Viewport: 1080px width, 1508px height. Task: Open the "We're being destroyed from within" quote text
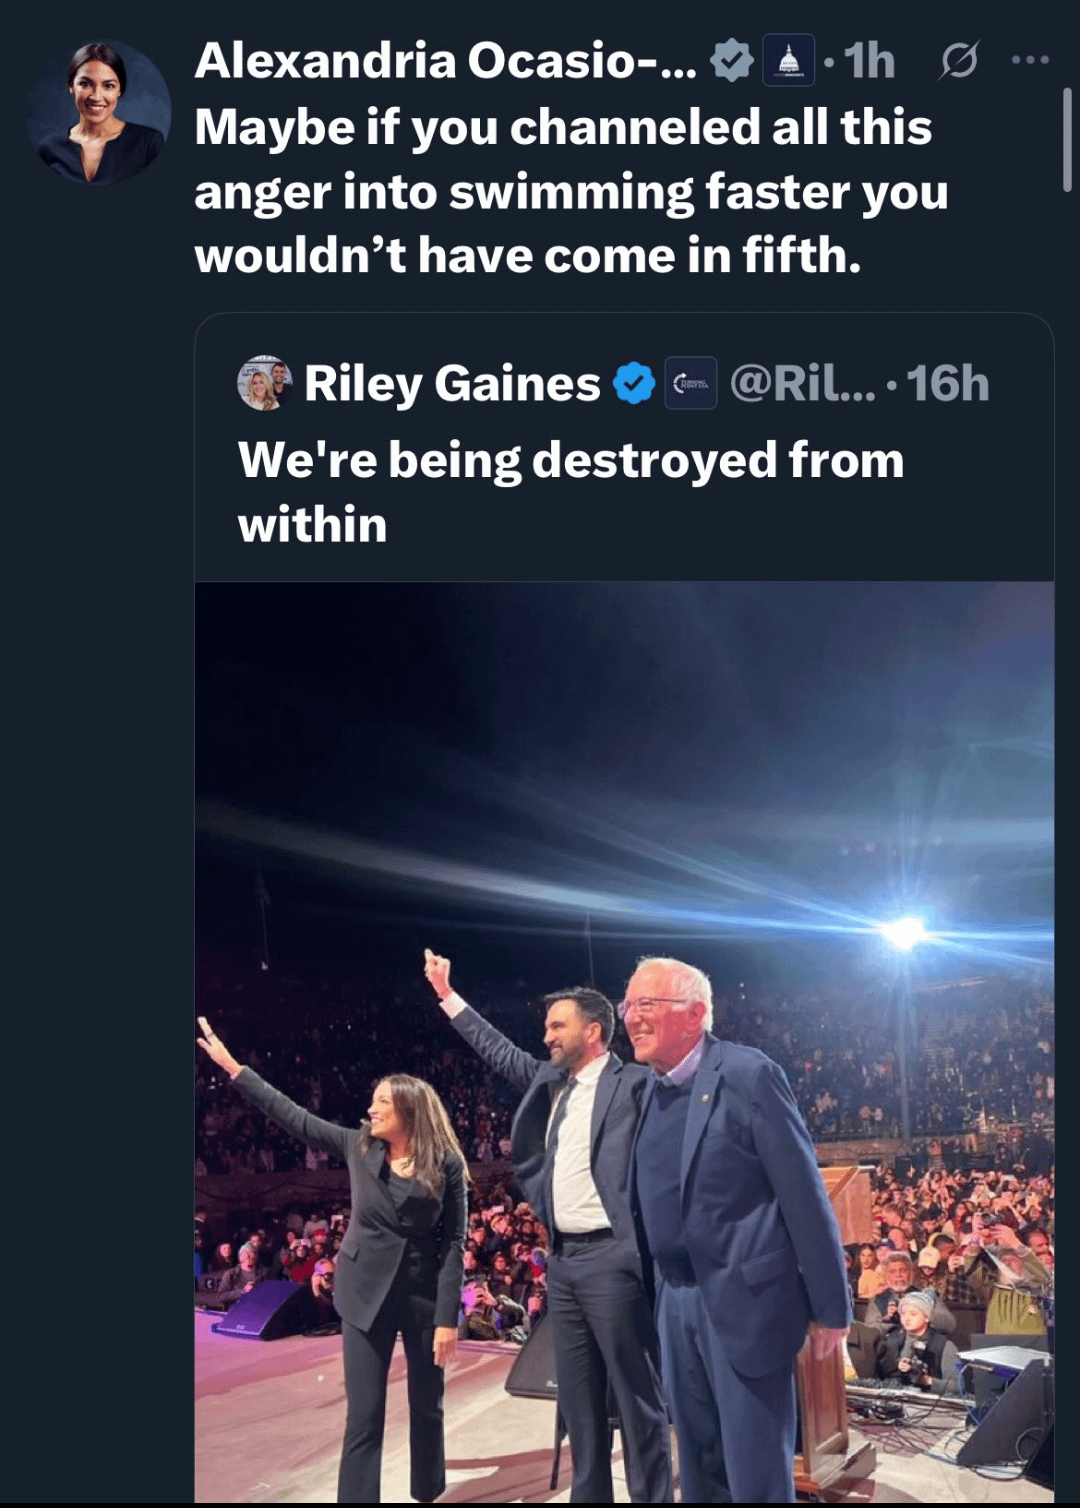570,492
